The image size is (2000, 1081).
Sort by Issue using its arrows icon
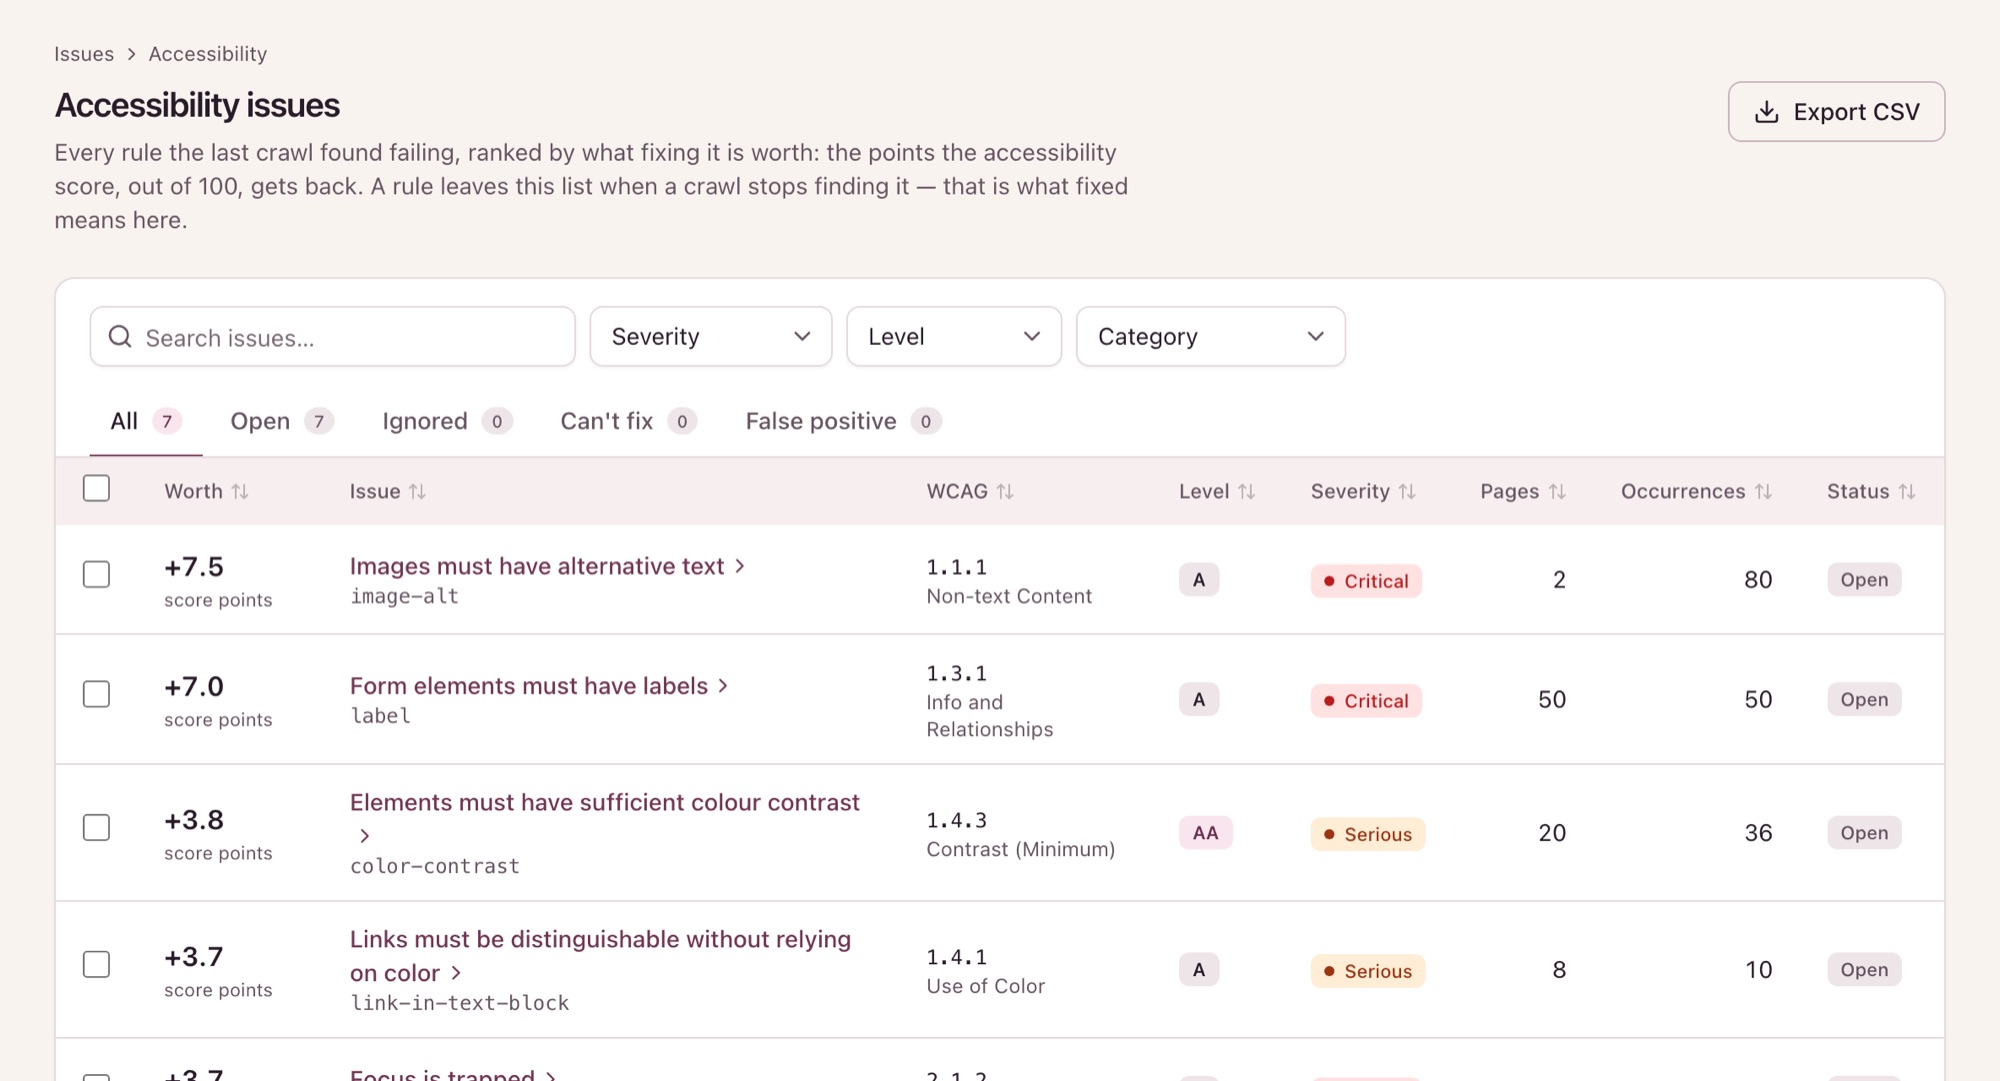click(417, 491)
